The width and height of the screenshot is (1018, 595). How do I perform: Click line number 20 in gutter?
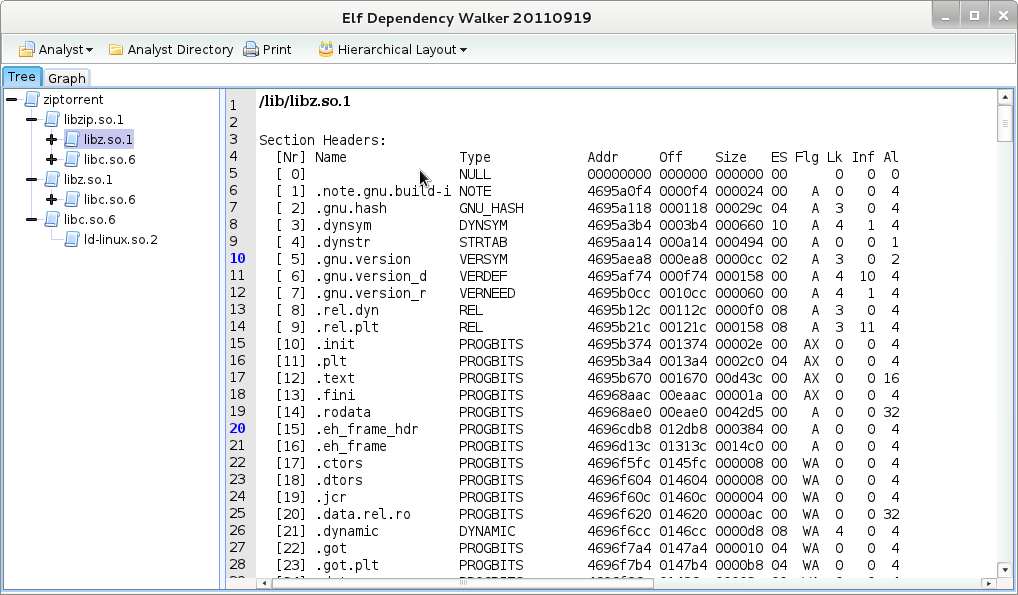pos(238,429)
